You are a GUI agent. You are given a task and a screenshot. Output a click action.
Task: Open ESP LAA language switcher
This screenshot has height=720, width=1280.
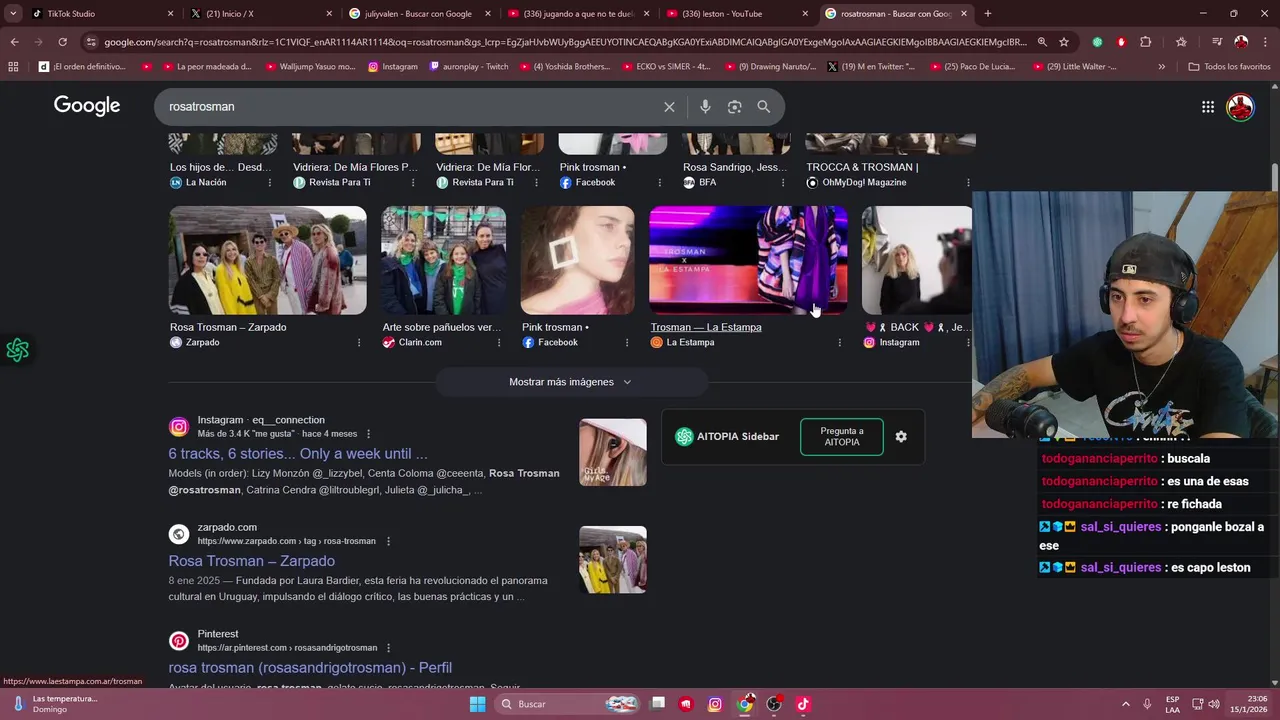1172,704
